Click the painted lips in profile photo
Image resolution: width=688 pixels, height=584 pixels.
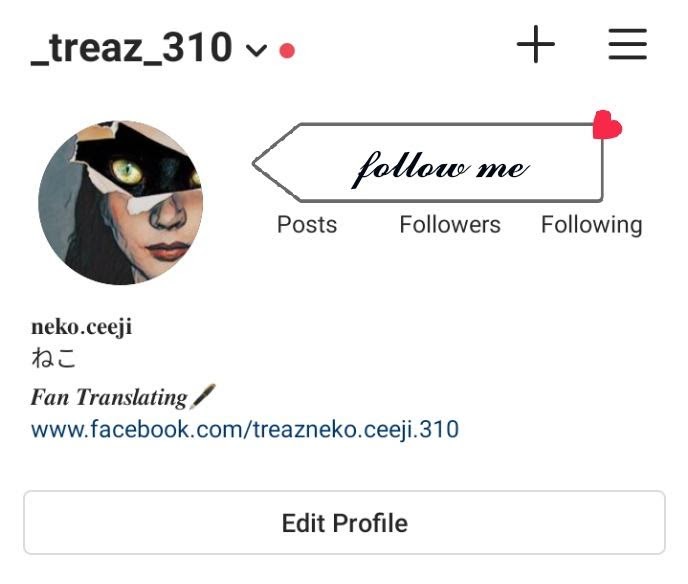coord(167,251)
